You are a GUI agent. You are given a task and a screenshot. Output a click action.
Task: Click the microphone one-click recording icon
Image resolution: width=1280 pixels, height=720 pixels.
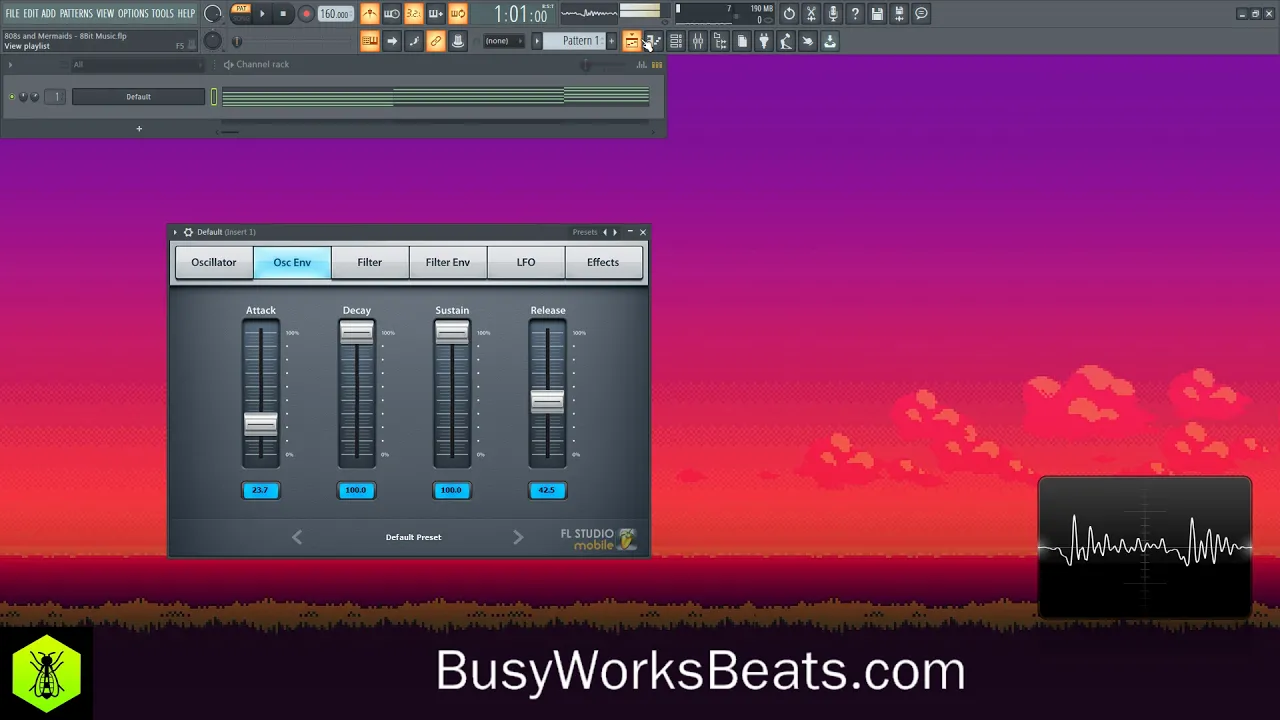833,14
